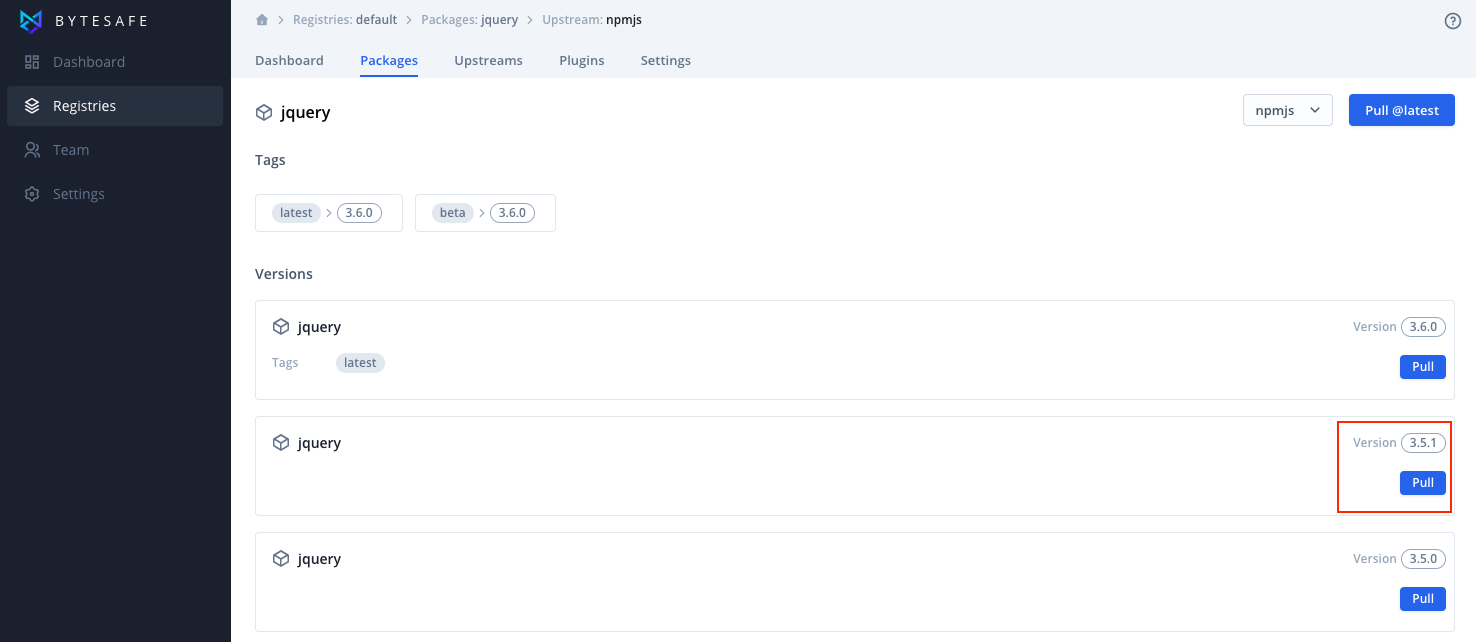The image size is (1476, 642).
Task: Click the Pull @latest button
Action: (x=1402, y=110)
